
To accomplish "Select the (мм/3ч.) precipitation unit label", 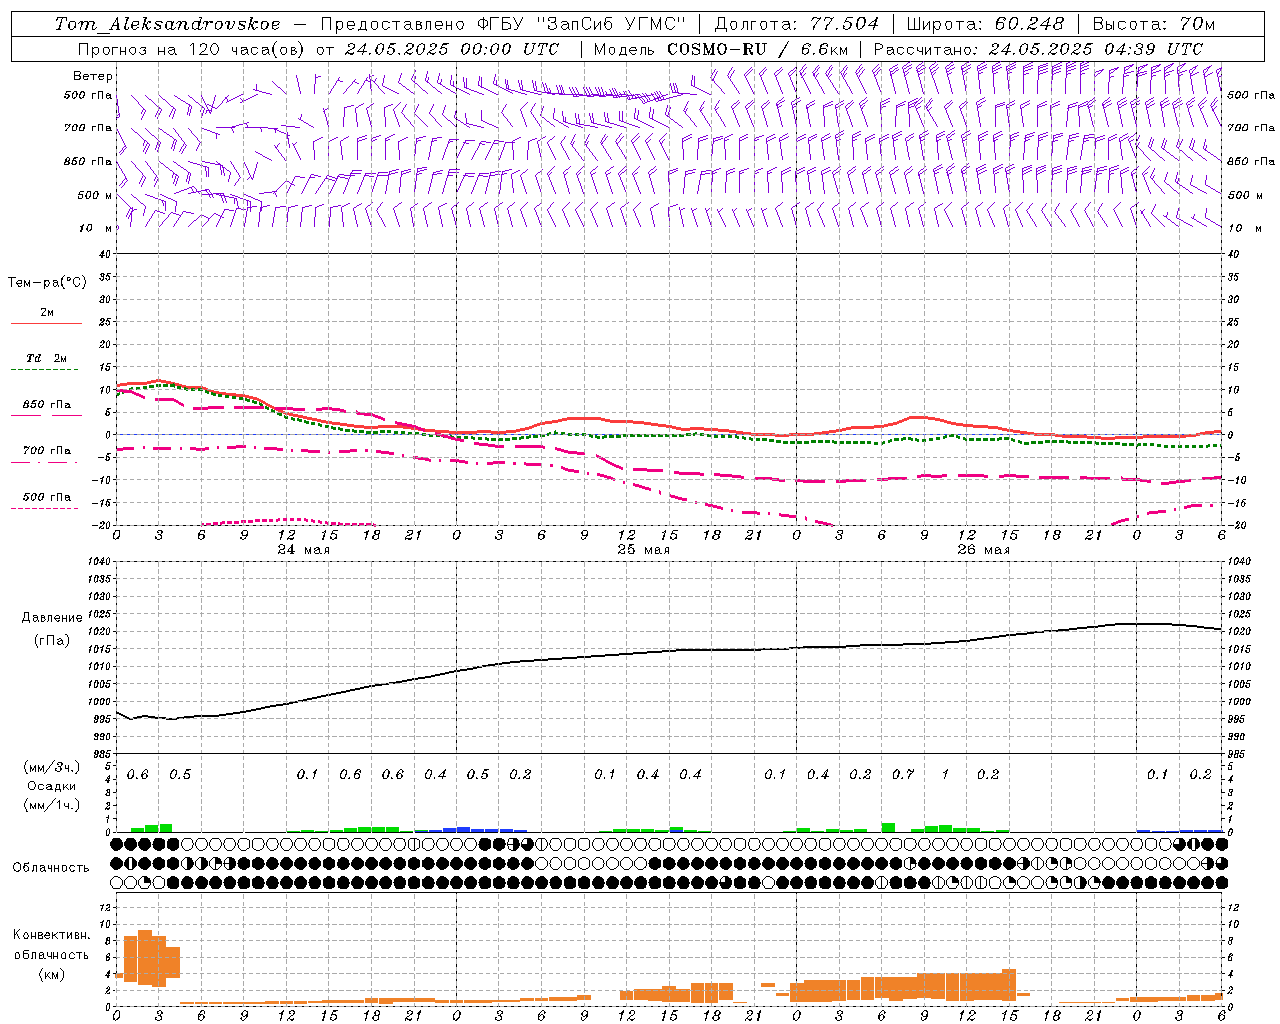I will pyautogui.click(x=51, y=767).
